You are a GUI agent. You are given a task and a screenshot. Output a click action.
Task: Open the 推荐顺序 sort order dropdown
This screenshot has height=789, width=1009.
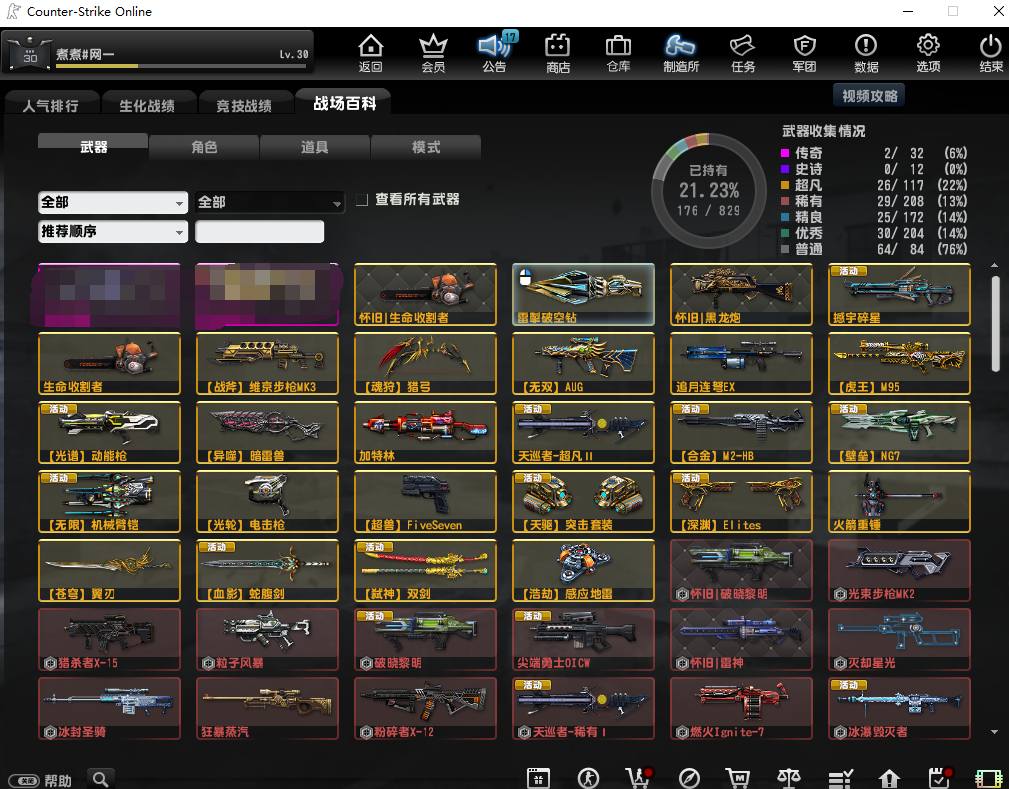(x=113, y=232)
